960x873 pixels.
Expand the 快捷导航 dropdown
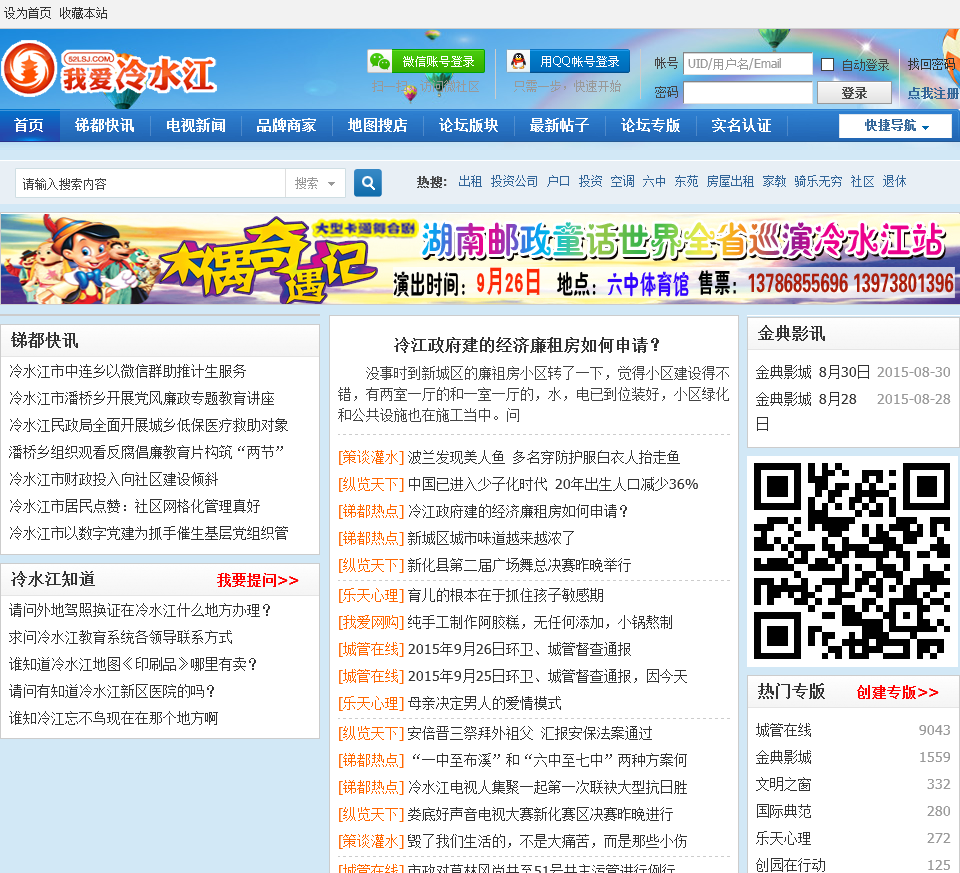(x=895, y=126)
